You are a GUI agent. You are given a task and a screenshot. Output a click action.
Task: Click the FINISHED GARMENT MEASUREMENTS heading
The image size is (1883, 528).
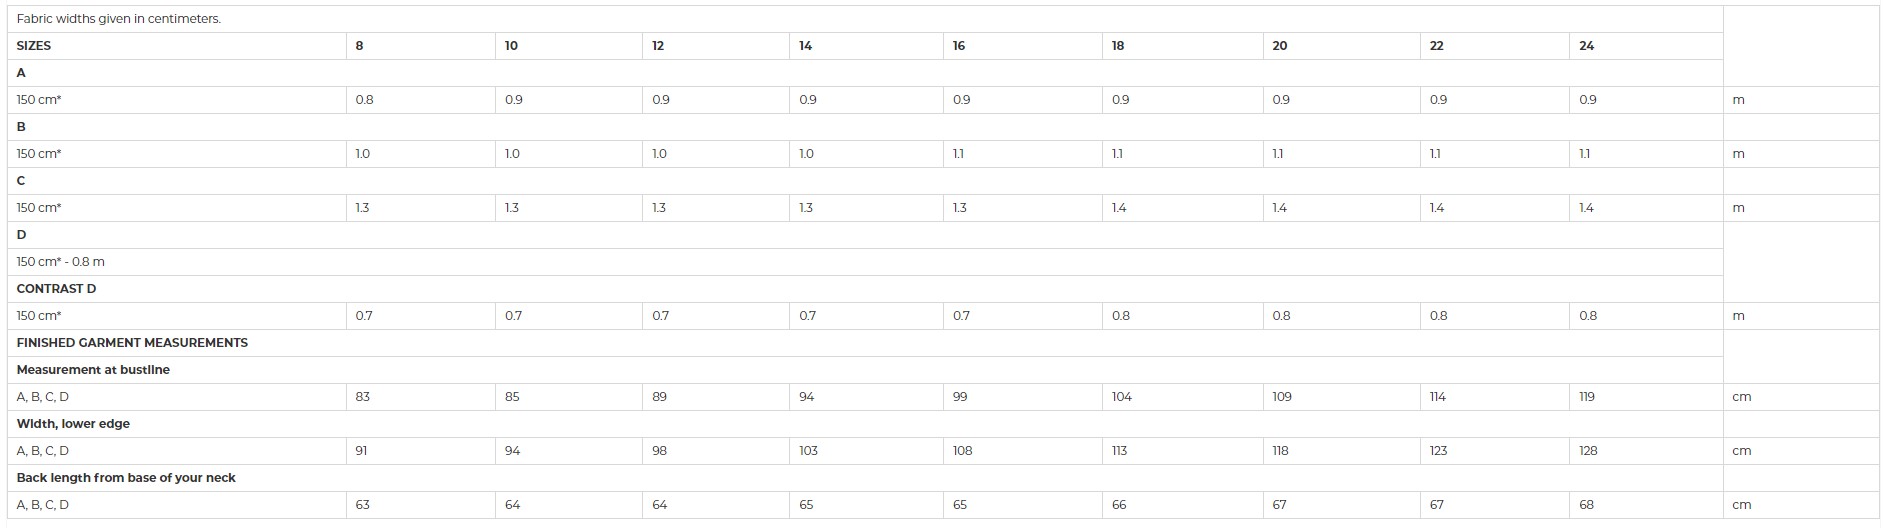tap(132, 343)
